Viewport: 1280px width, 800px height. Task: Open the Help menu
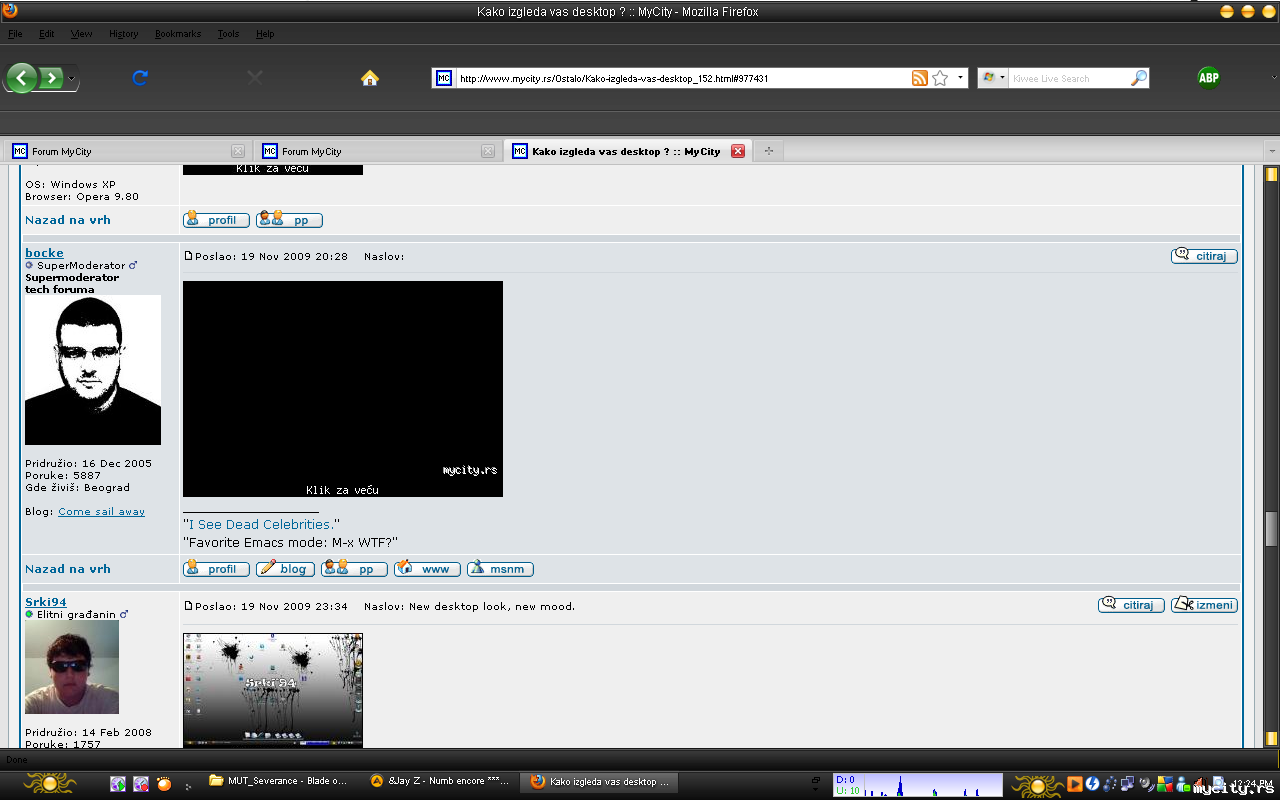coord(265,34)
